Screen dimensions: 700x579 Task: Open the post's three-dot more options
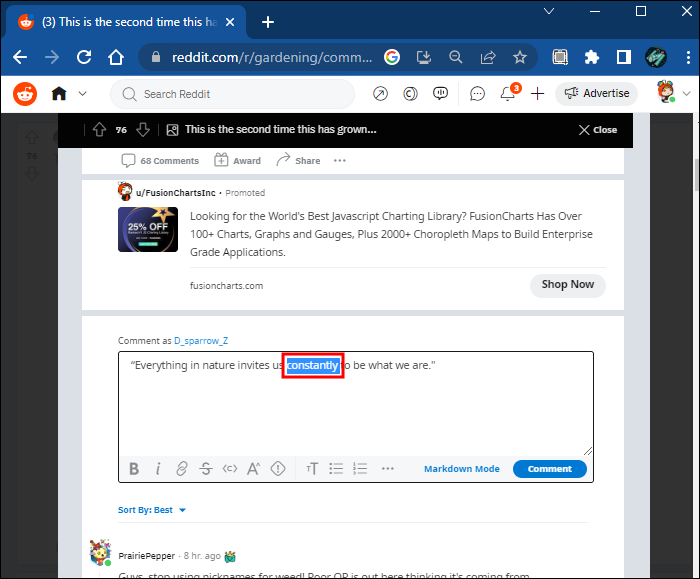click(340, 161)
